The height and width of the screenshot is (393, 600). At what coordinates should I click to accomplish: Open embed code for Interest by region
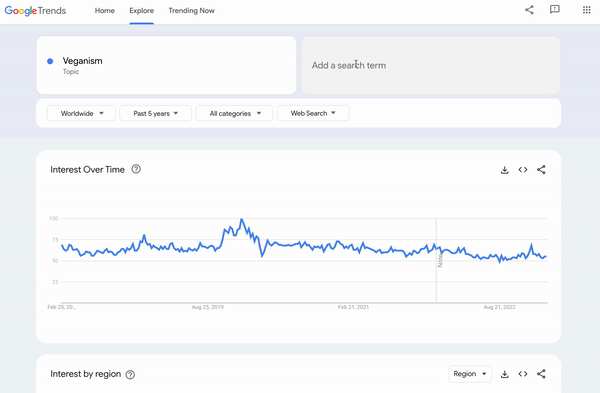coord(523,374)
